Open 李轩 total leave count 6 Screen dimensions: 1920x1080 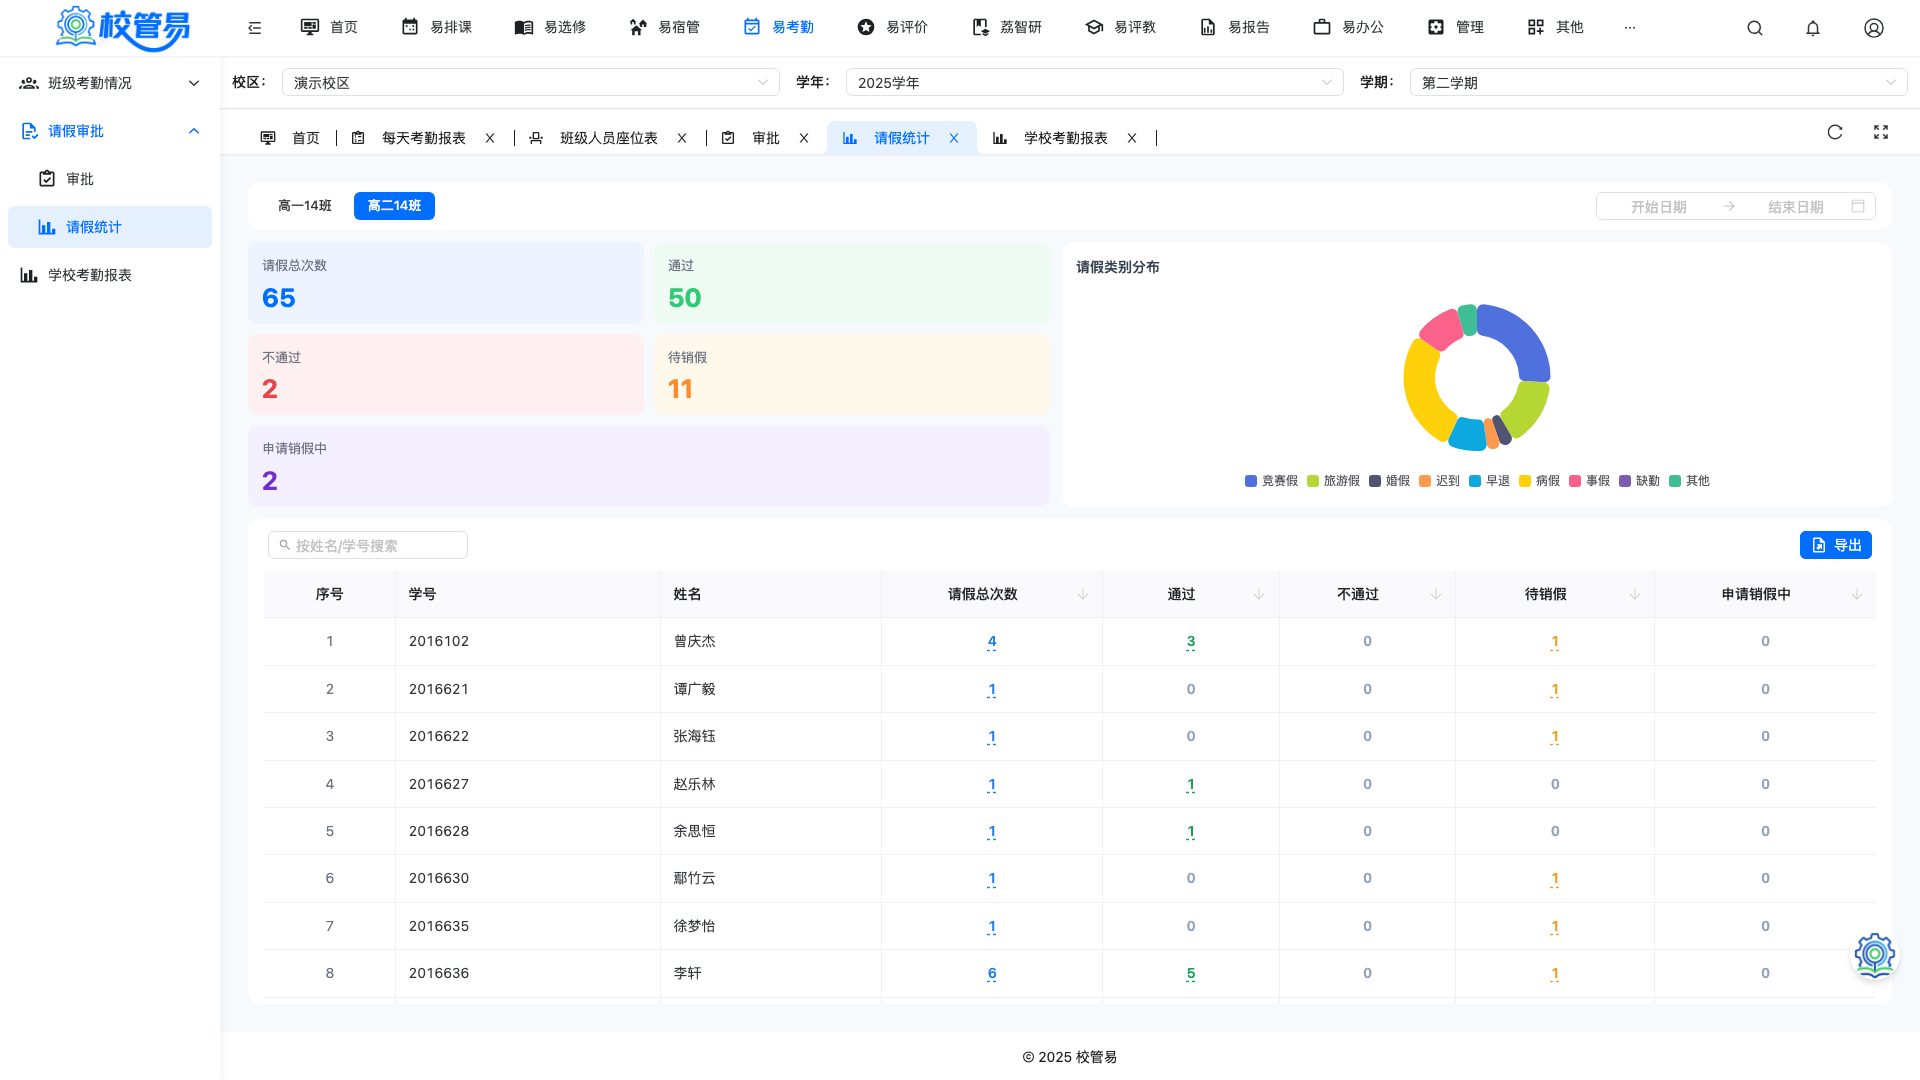pyautogui.click(x=991, y=974)
